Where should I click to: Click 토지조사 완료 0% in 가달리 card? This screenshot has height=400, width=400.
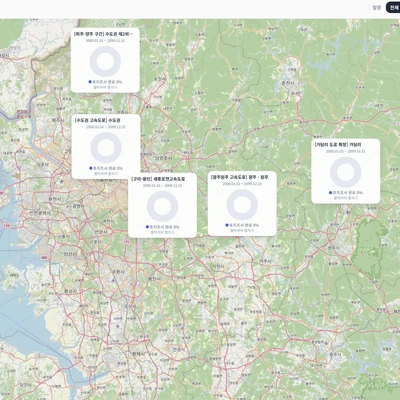click(348, 193)
